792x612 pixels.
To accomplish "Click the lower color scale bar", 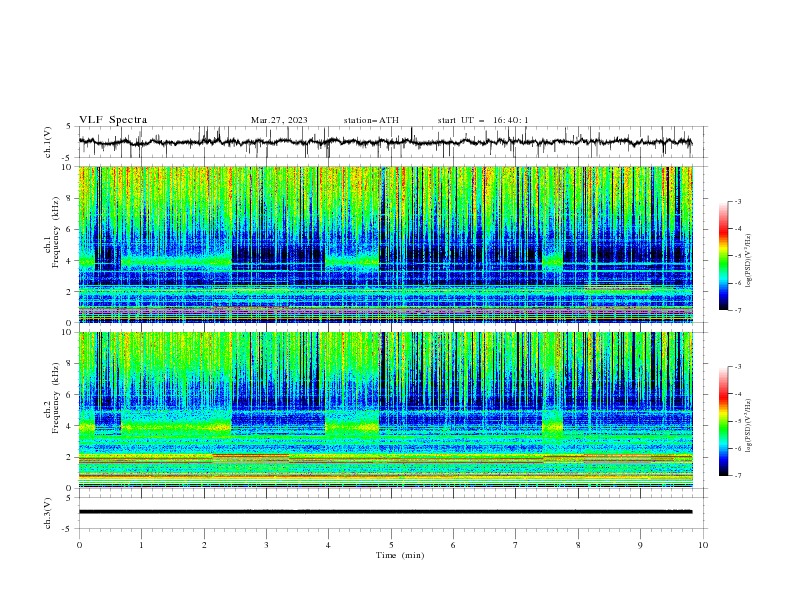I will click(x=724, y=421).
